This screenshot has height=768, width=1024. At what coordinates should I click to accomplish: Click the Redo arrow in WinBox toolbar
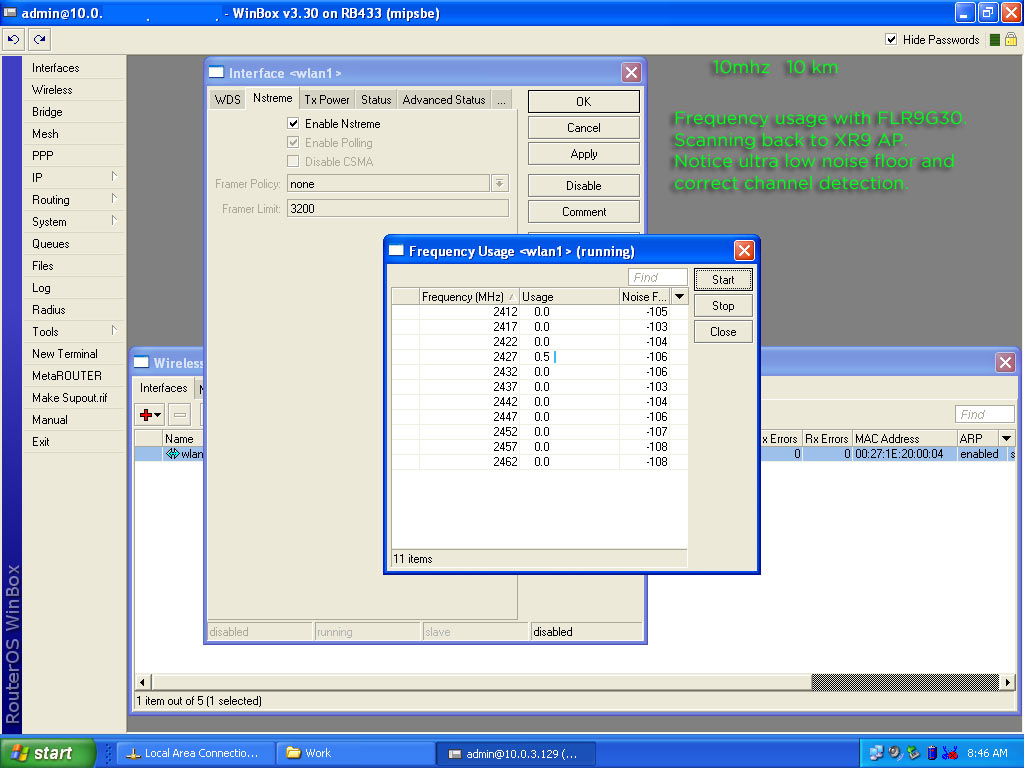40,40
